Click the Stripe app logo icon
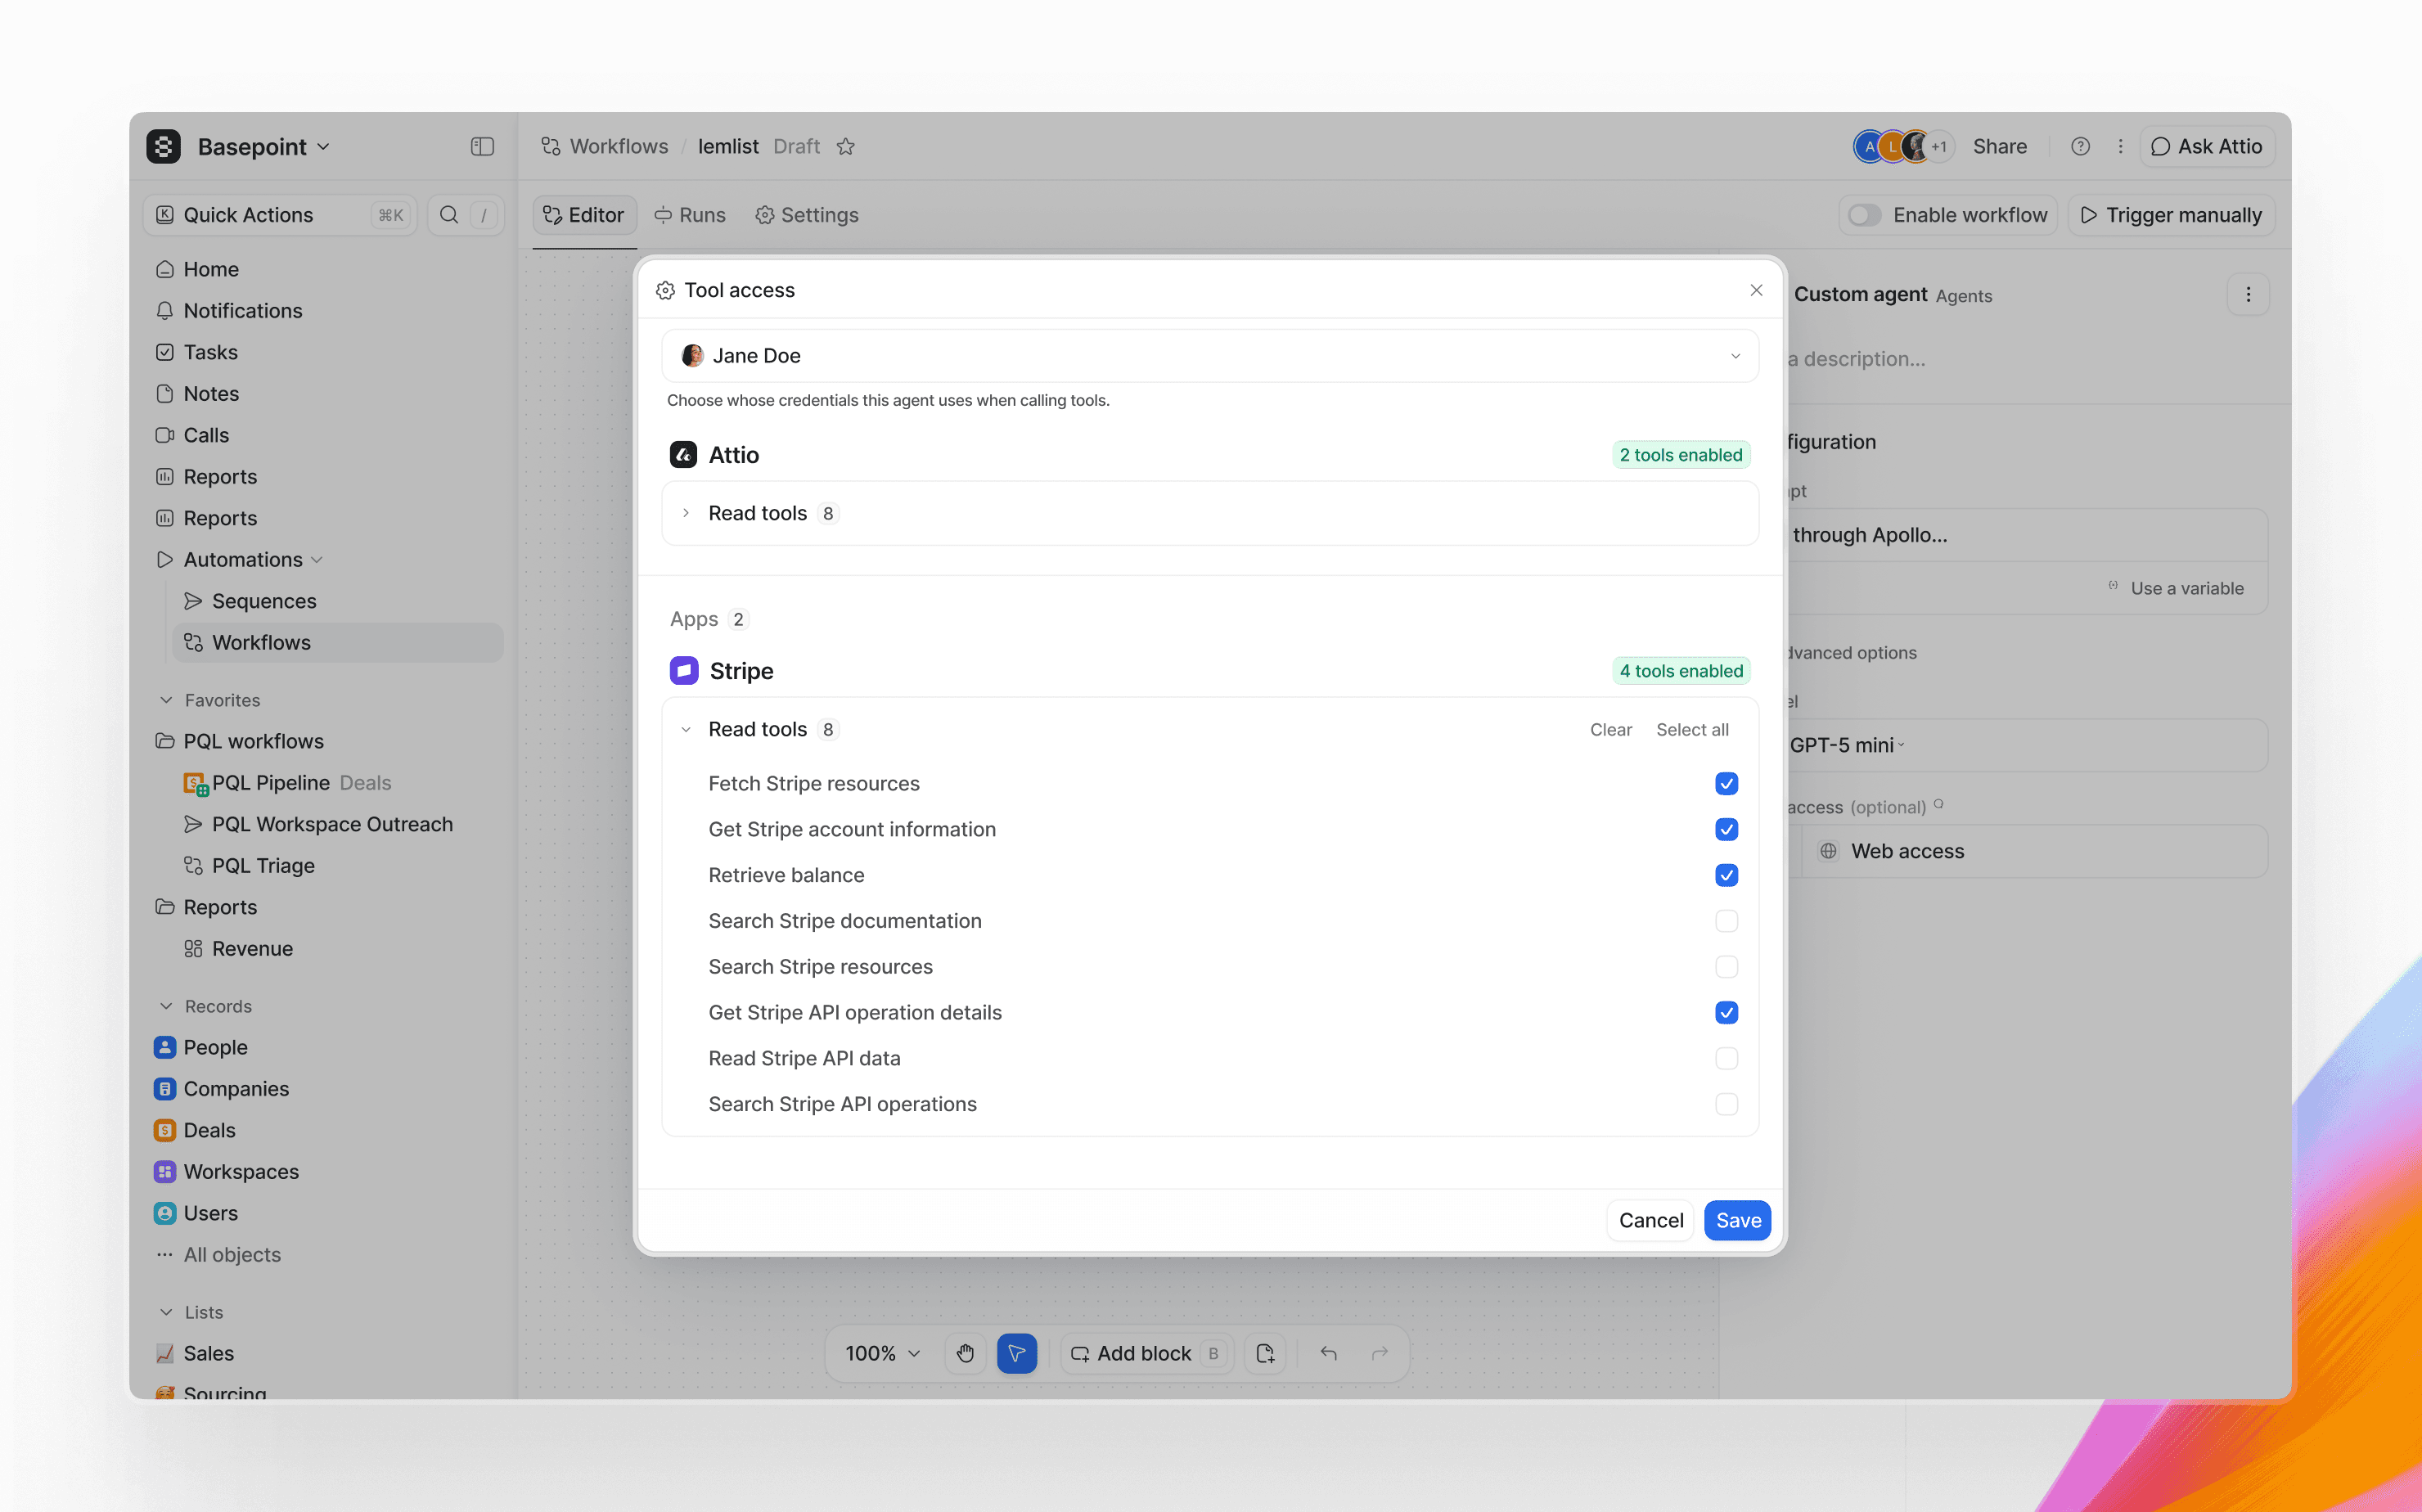Screen dimensions: 2422x1512 [x=684, y=670]
